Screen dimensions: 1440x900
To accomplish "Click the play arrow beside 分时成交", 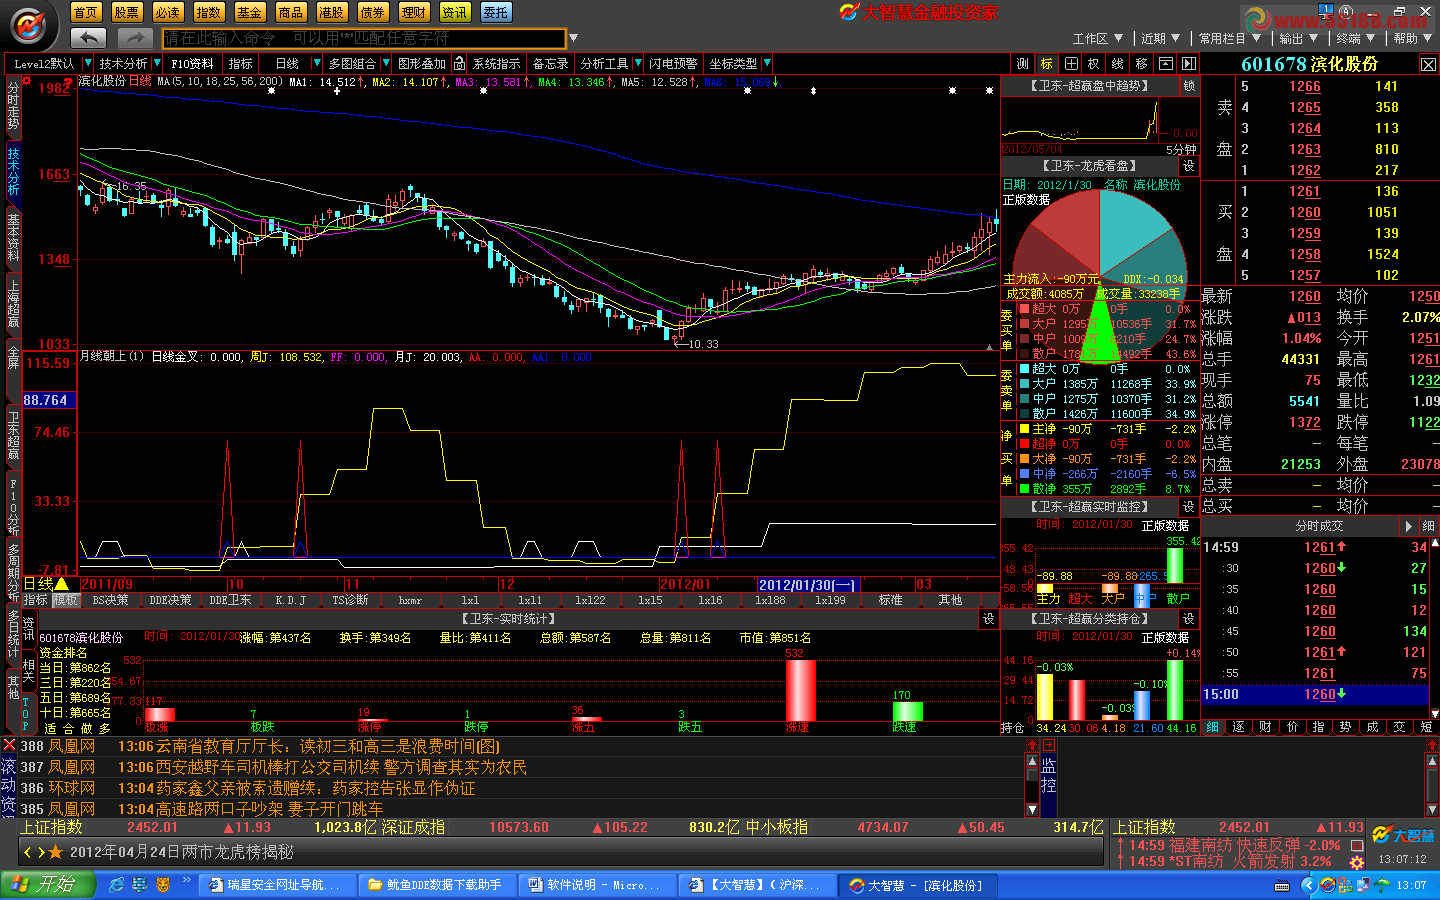I will click(x=1408, y=526).
